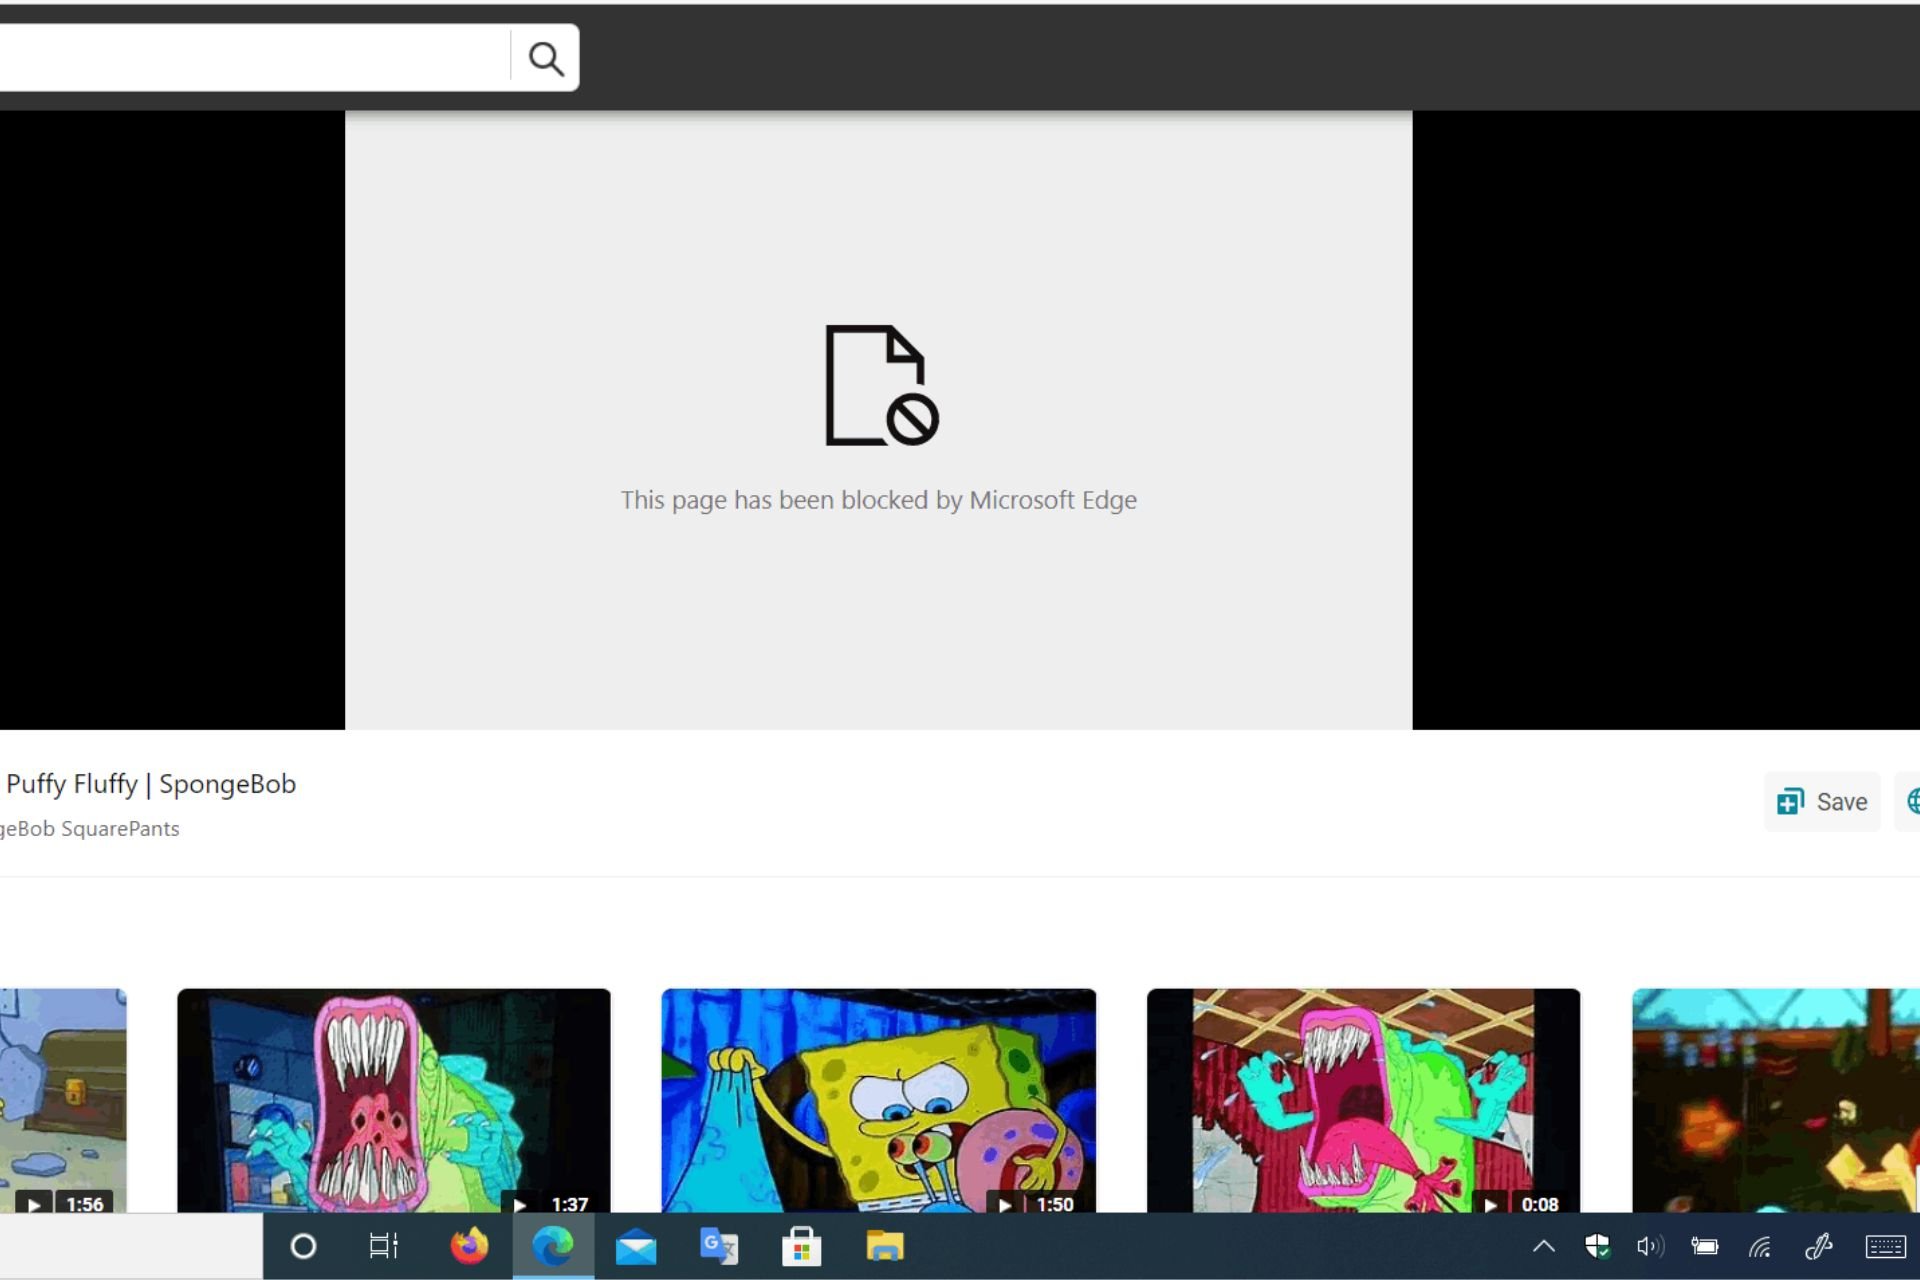Open Windows Security tray icon
Image resolution: width=1920 pixels, height=1280 pixels.
click(1598, 1246)
